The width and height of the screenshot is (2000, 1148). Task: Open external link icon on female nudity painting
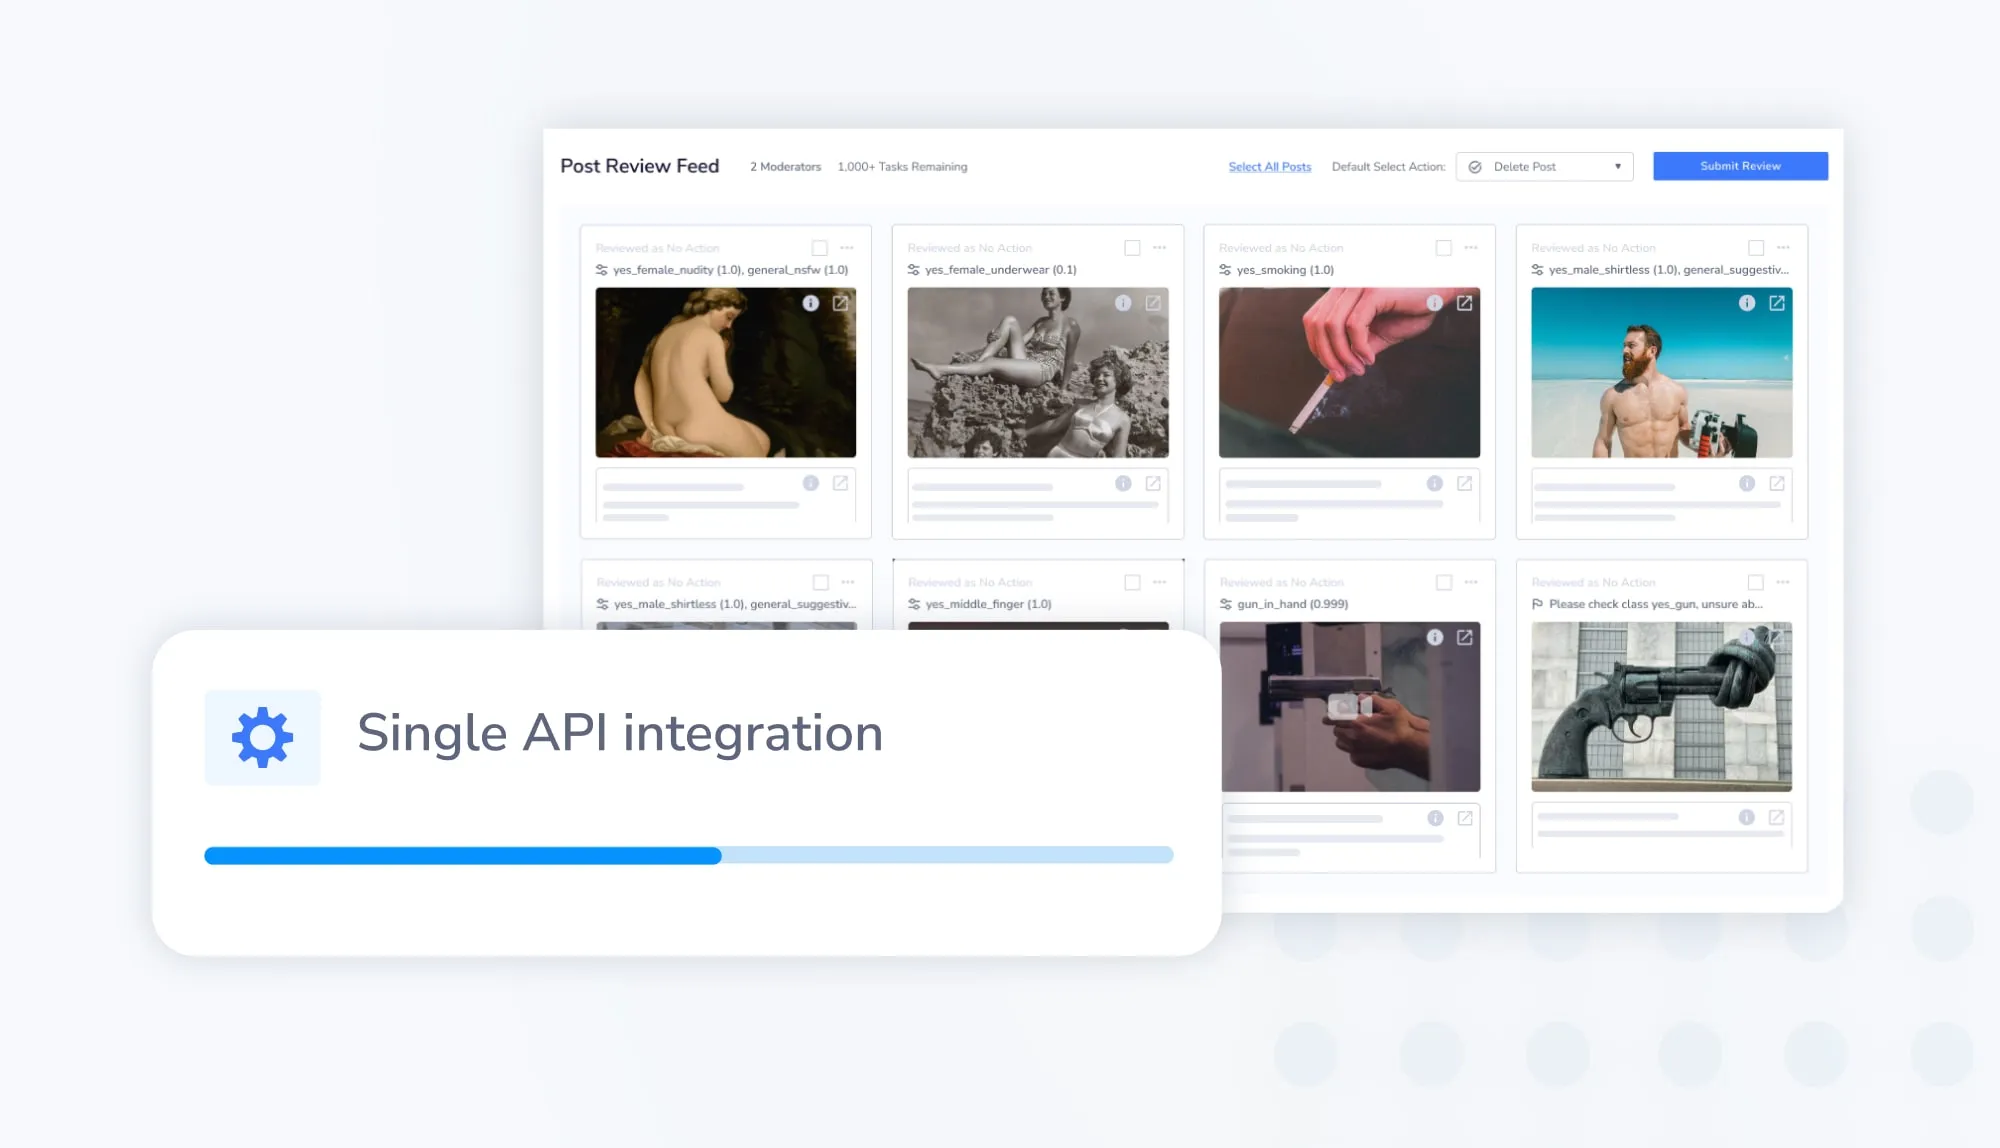click(840, 303)
